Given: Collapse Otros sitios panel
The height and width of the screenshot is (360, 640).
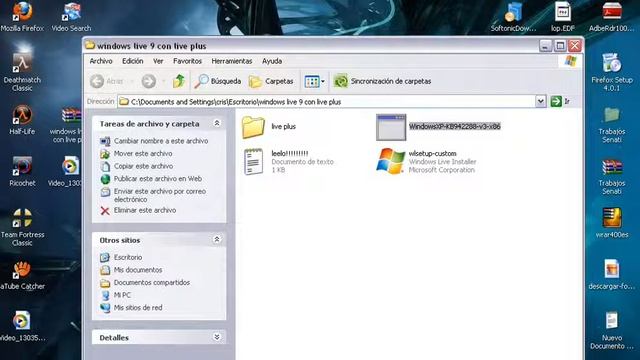Looking at the screenshot, I should pyautogui.click(x=217, y=240).
